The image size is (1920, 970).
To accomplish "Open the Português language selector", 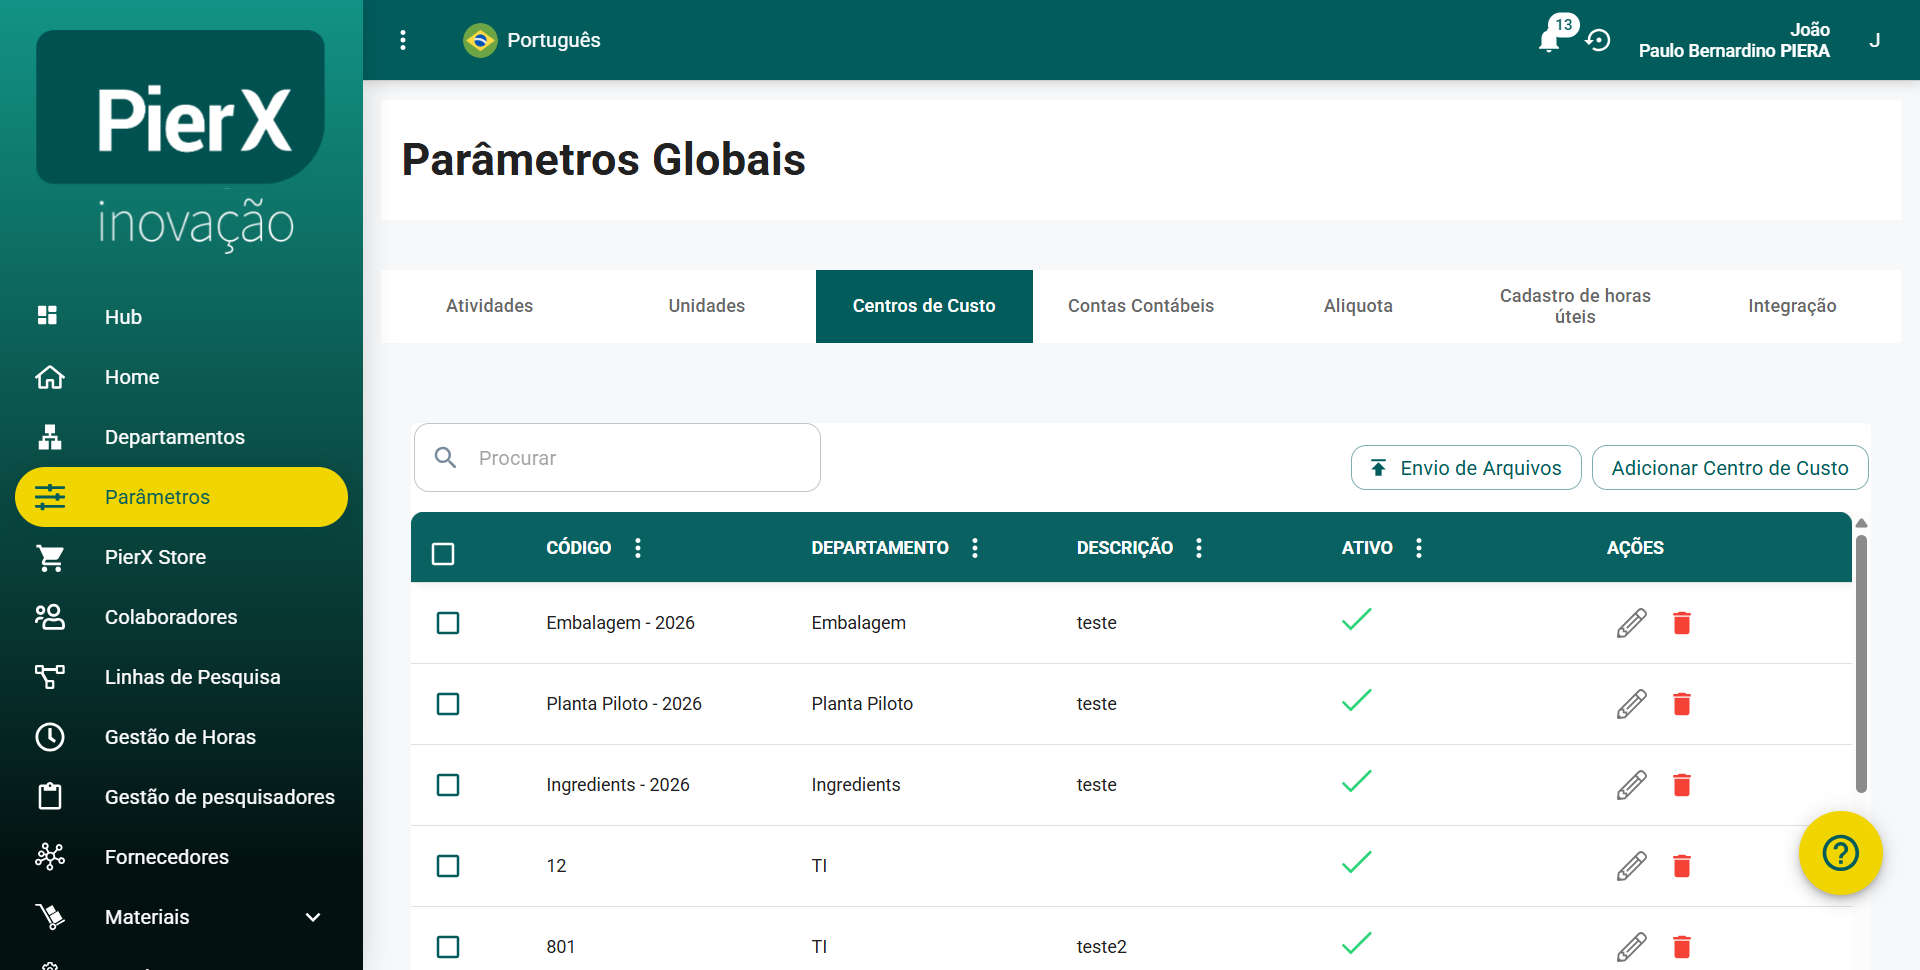I will [x=532, y=40].
